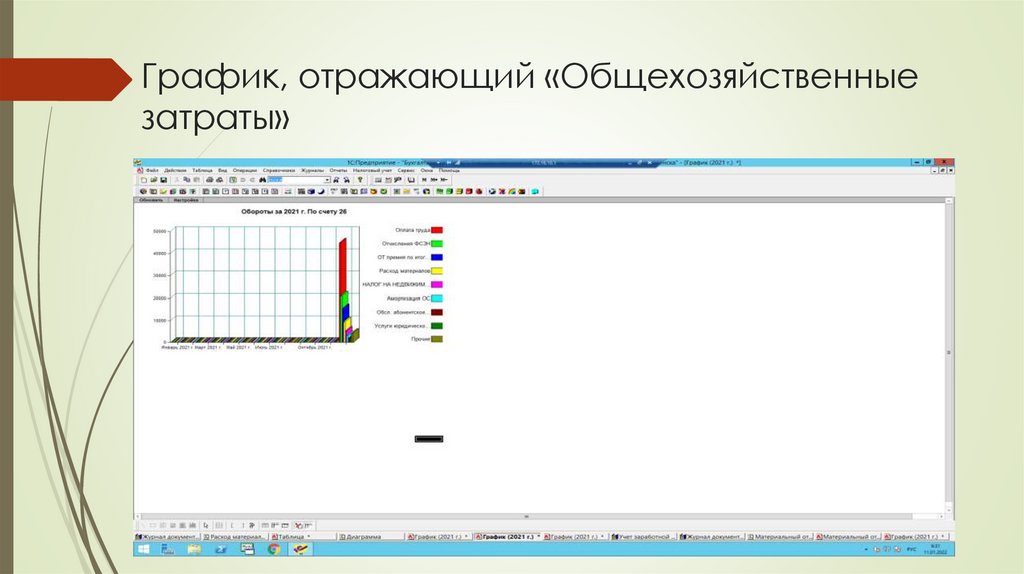Click the cyan icon ending second toolbar
The image size is (1024, 574).
(x=535, y=191)
